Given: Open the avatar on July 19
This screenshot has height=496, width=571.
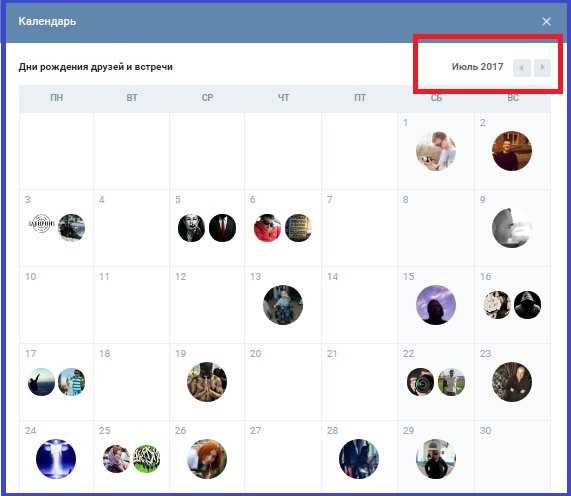Looking at the screenshot, I should (x=207, y=382).
